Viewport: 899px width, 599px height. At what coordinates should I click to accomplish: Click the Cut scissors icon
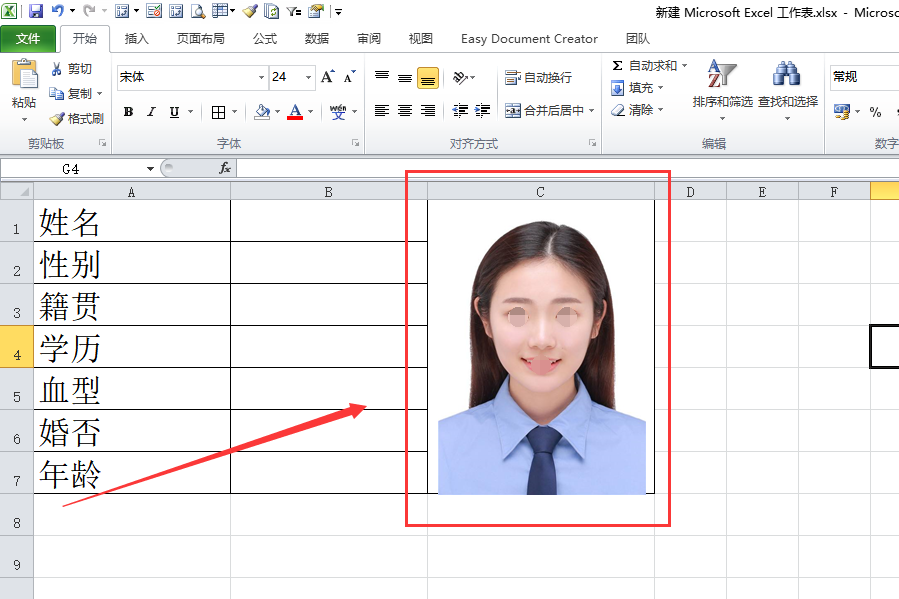pyautogui.click(x=57, y=69)
